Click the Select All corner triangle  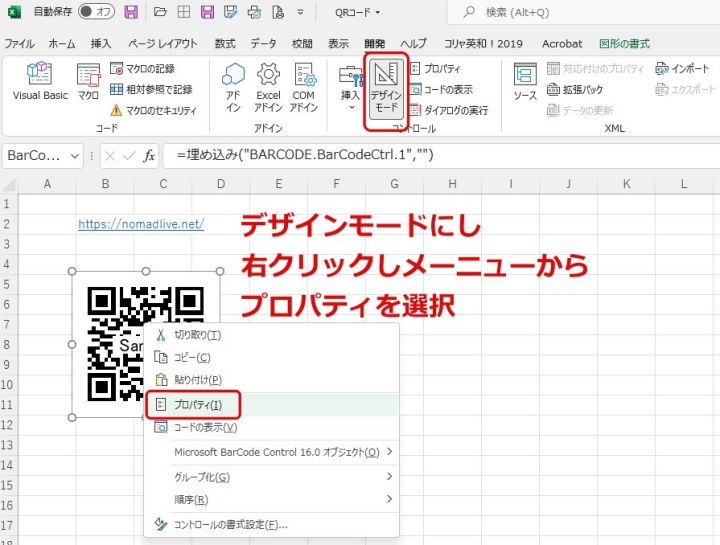coord(9,185)
